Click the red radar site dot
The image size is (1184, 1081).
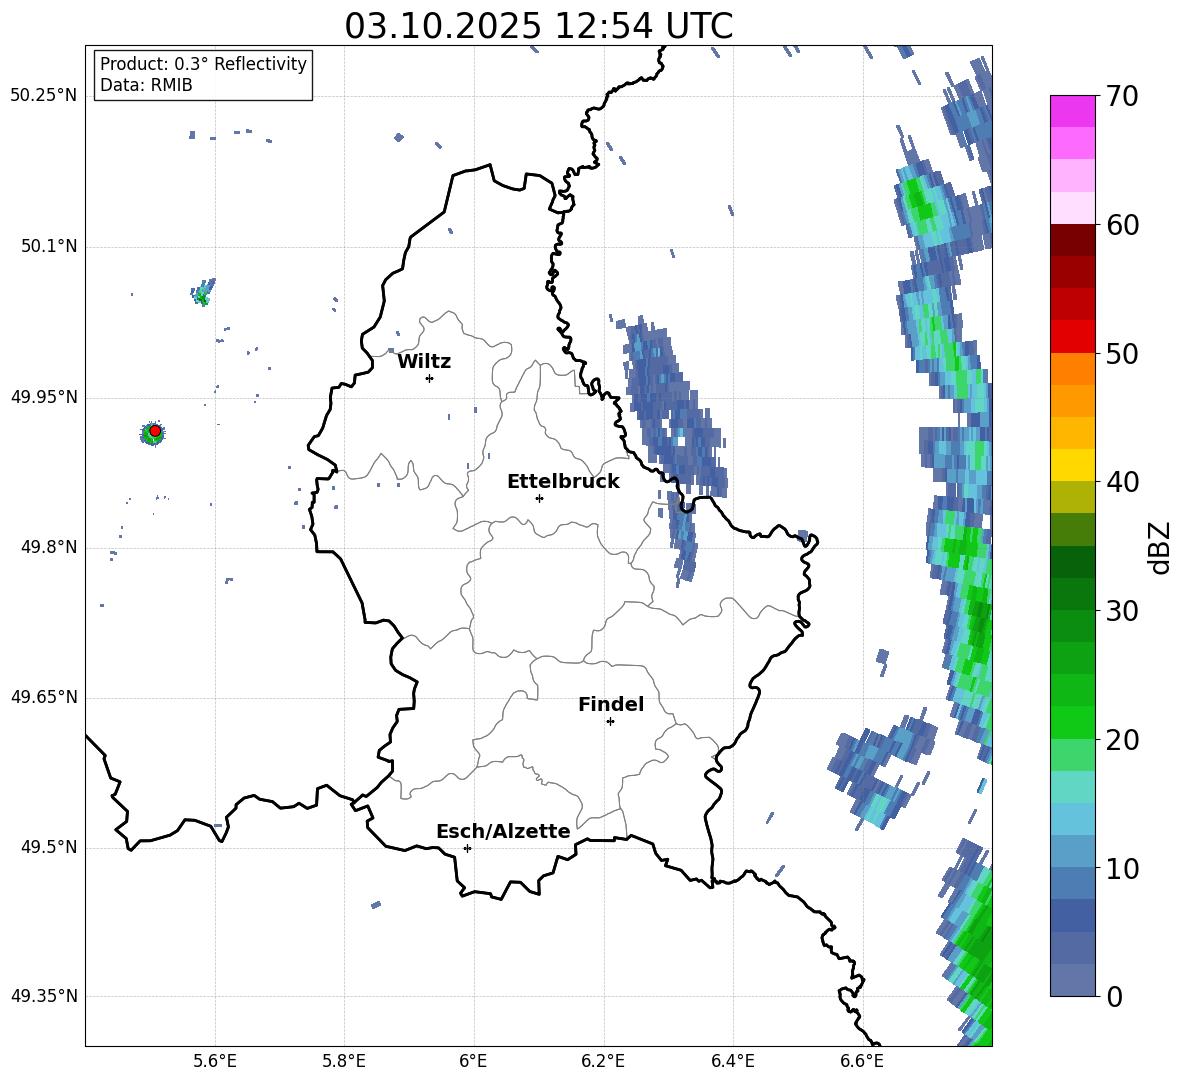(x=155, y=431)
